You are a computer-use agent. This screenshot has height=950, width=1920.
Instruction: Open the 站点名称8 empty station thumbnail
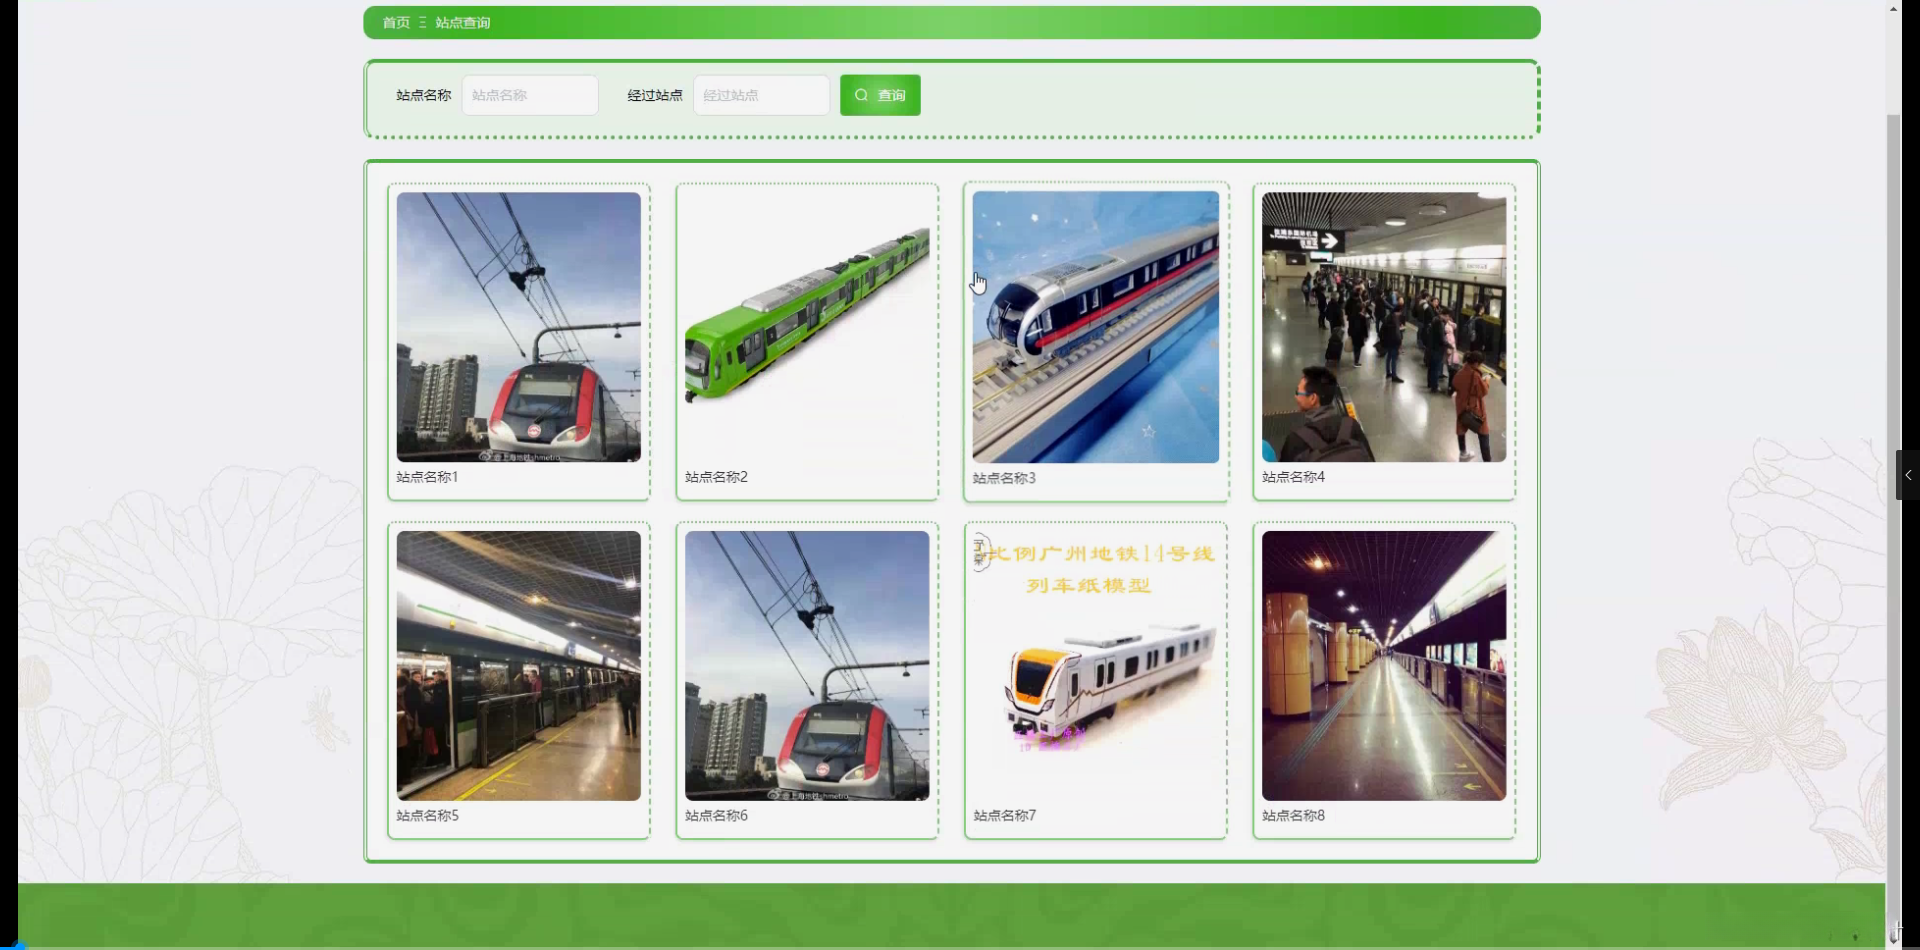[x=1384, y=666]
